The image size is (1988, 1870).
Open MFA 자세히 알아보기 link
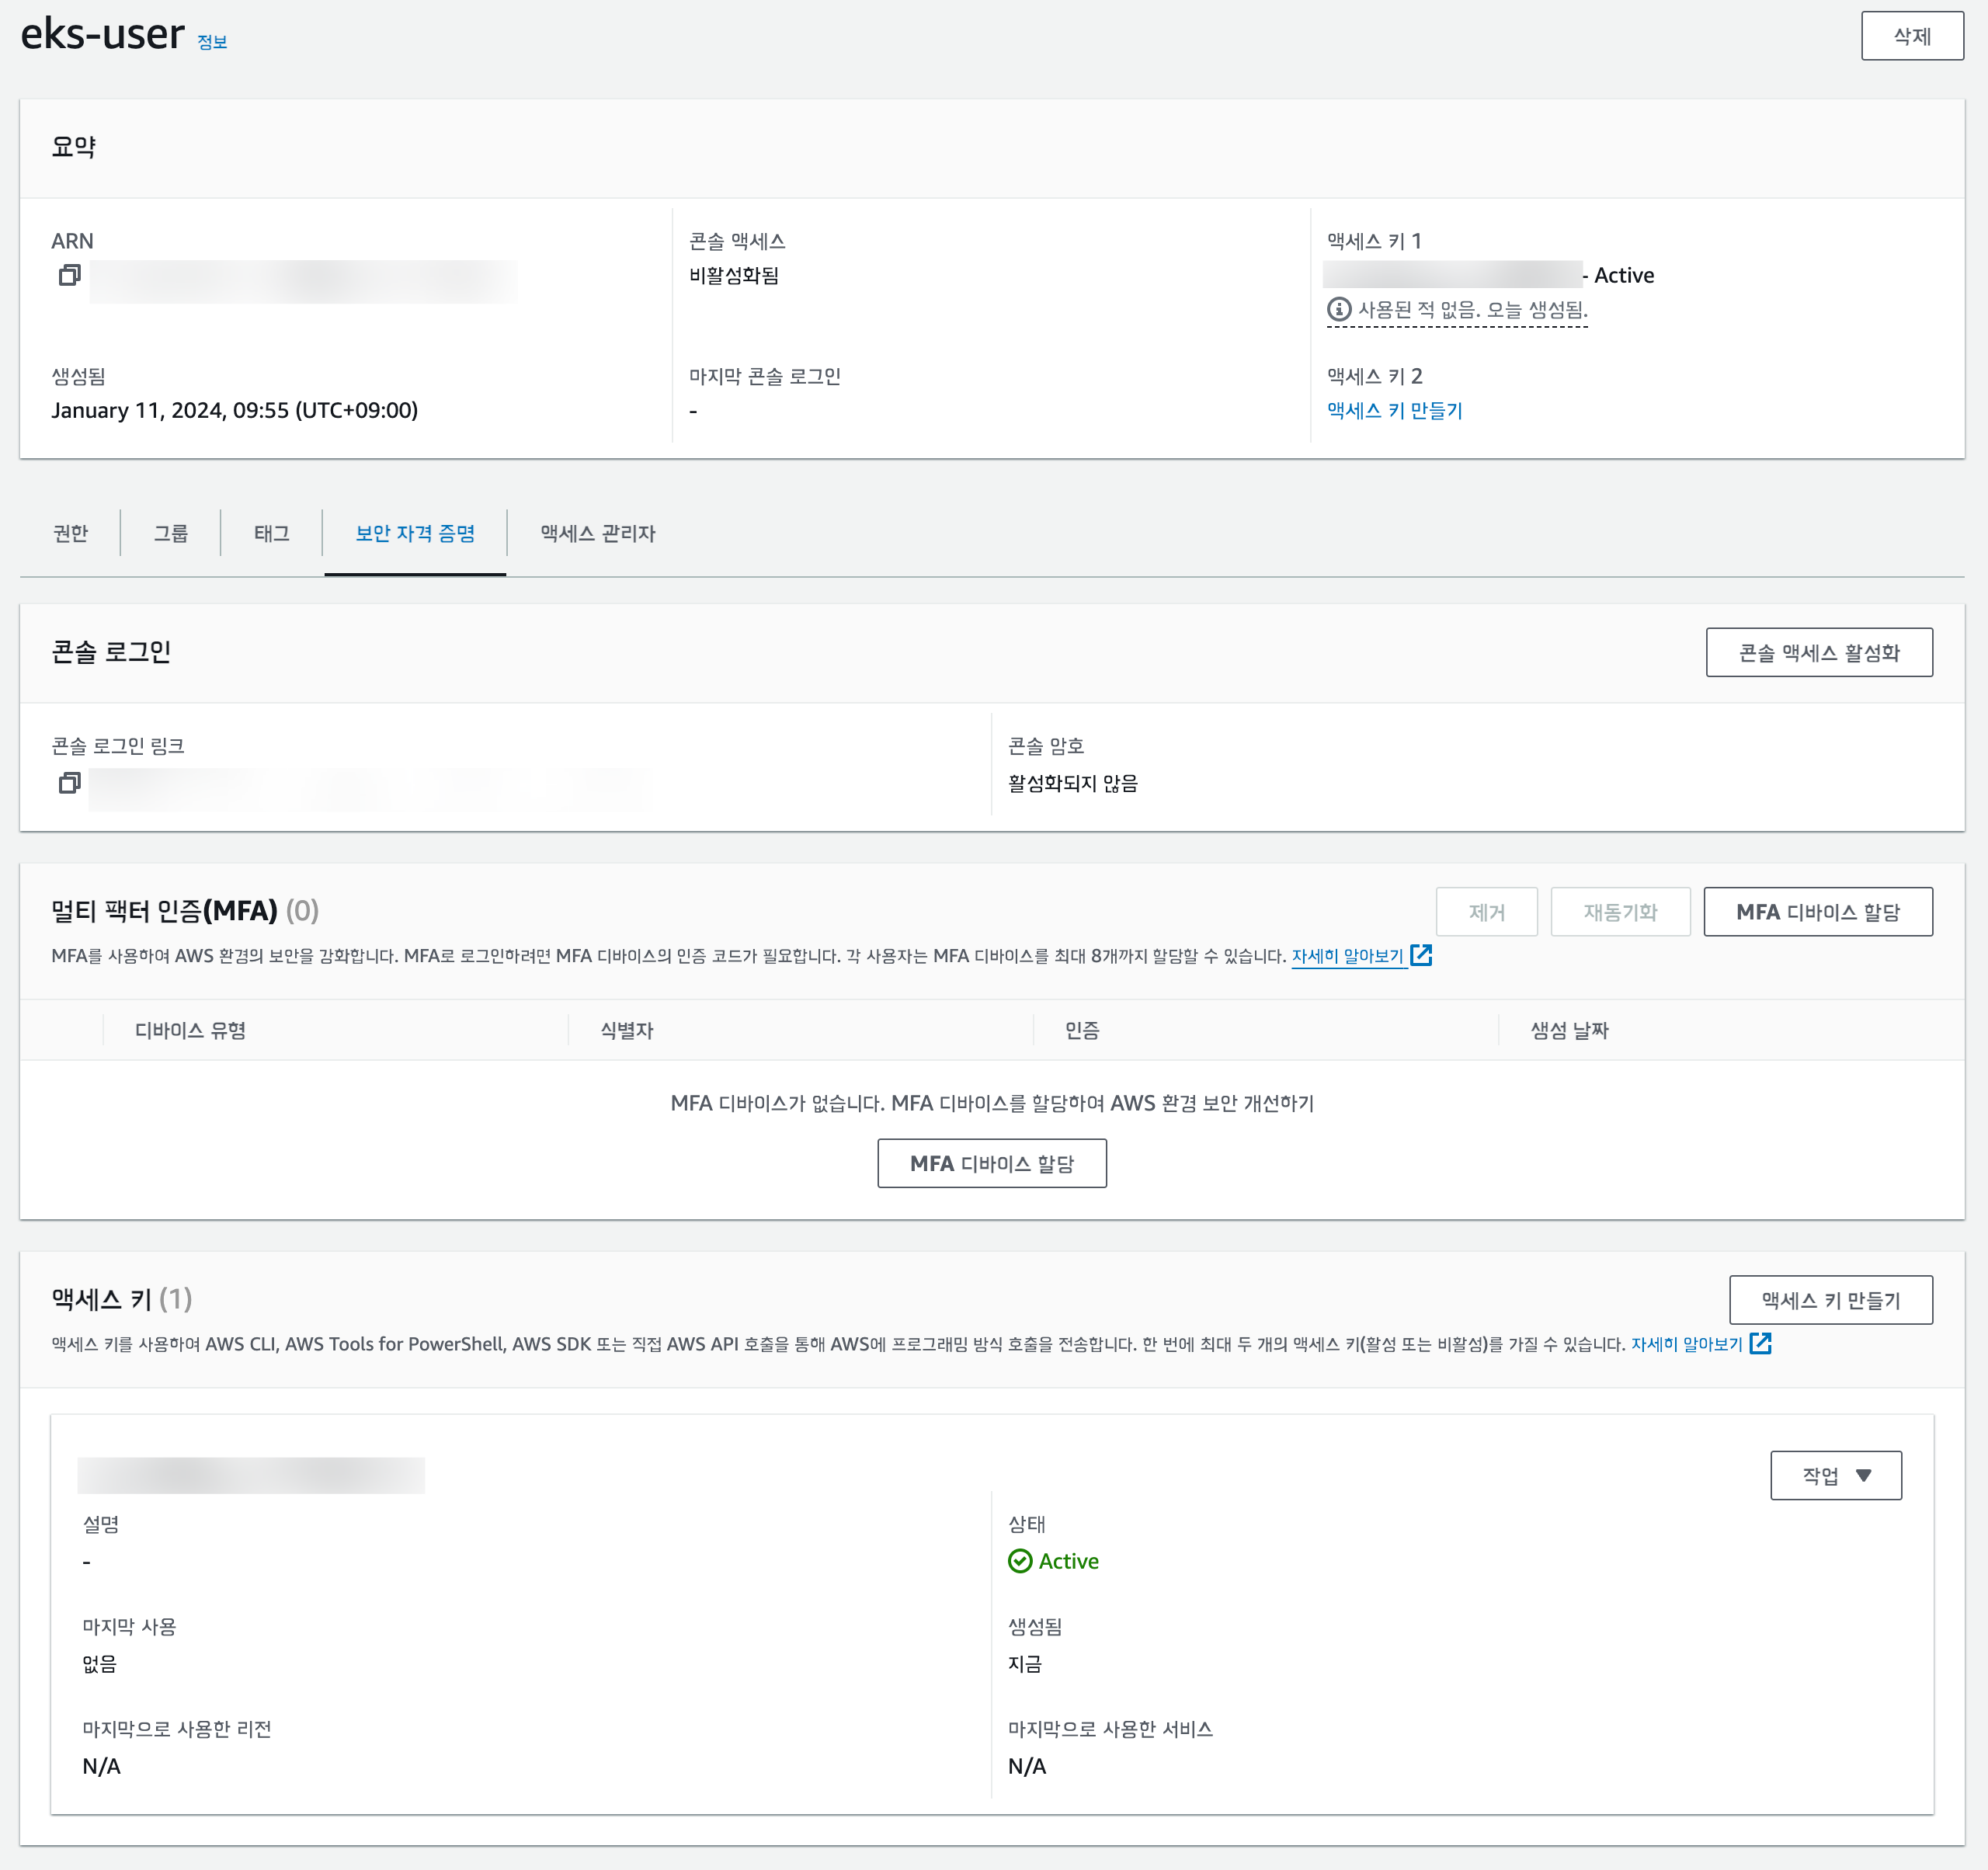[1347, 956]
